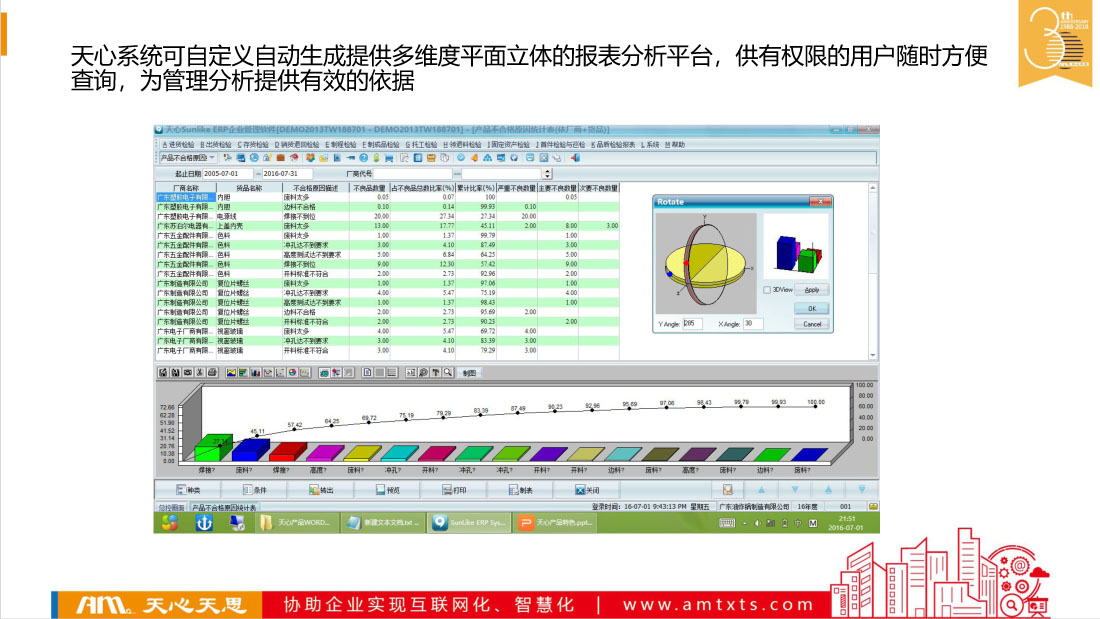Click the Apply button in Rotate dialog

(x=812, y=289)
